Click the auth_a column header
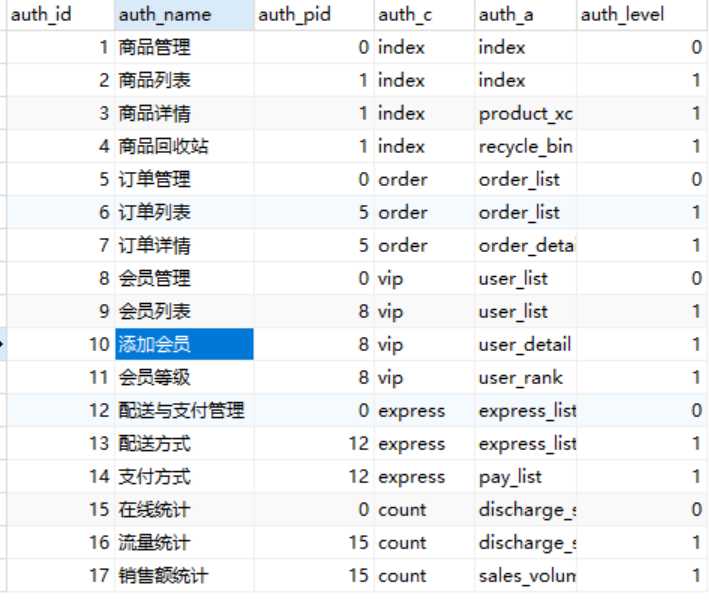The width and height of the screenshot is (709, 612). pyautogui.click(x=525, y=15)
